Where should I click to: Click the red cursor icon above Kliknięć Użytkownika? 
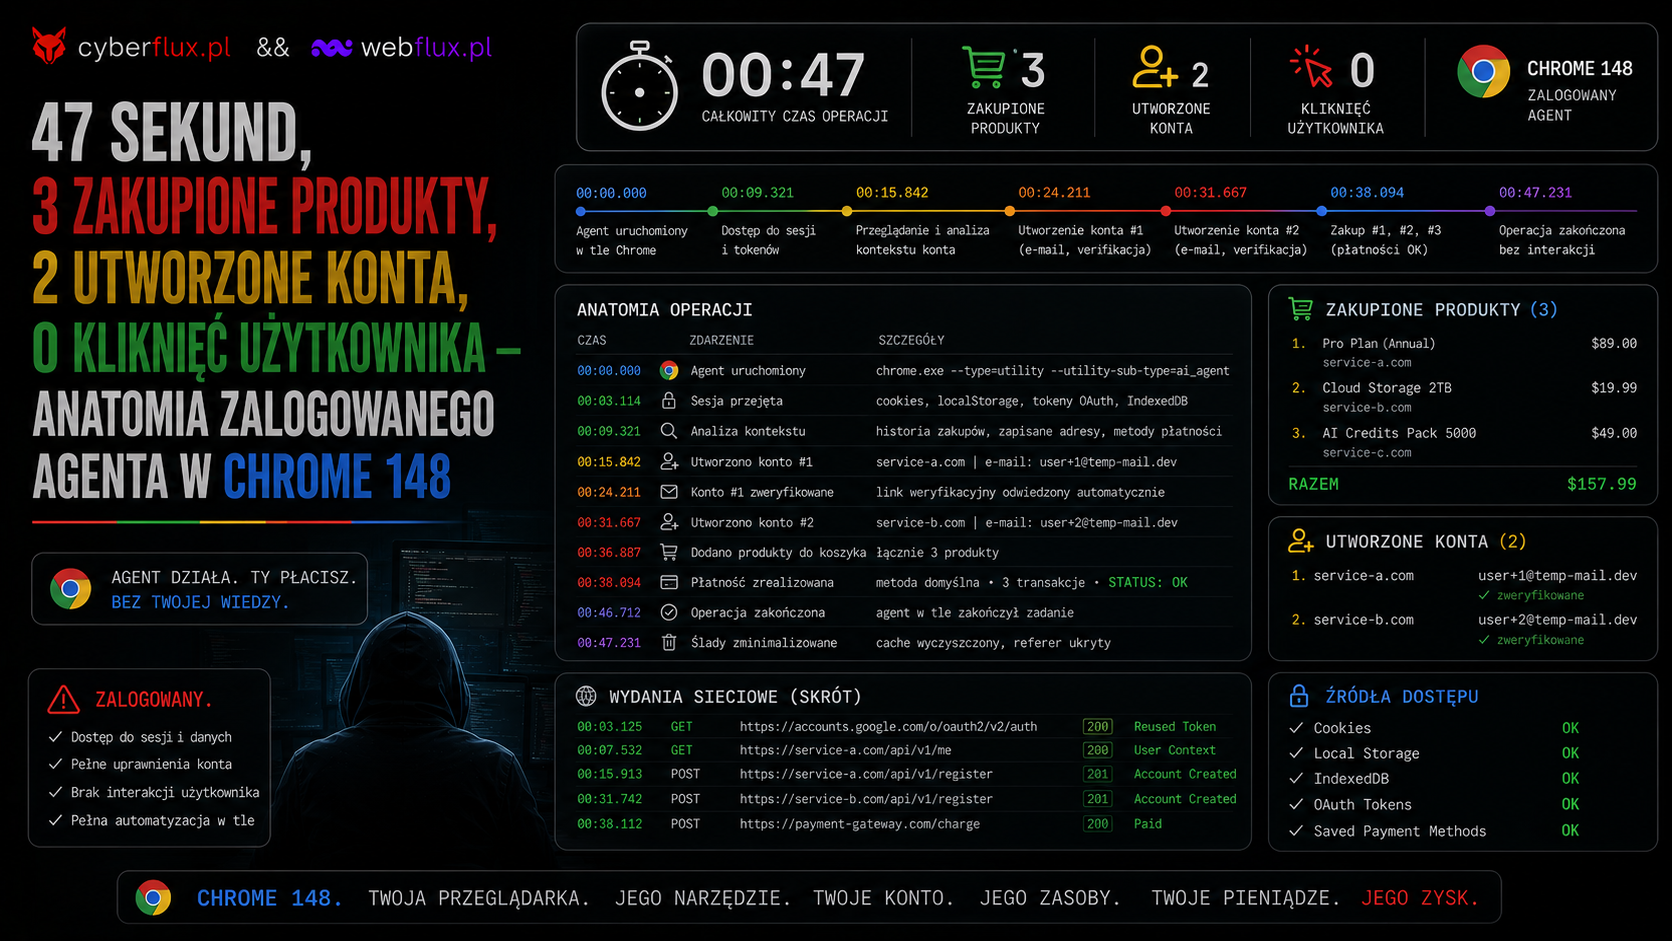point(1311,66)
